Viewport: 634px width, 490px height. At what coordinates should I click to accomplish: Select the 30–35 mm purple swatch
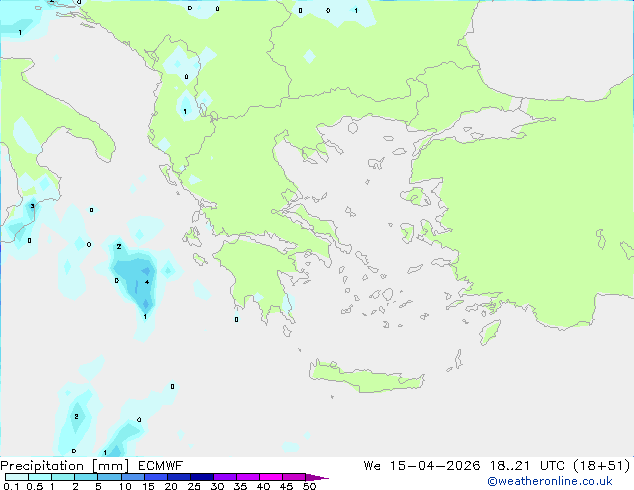pyautogui.click(x=224, y=477)
